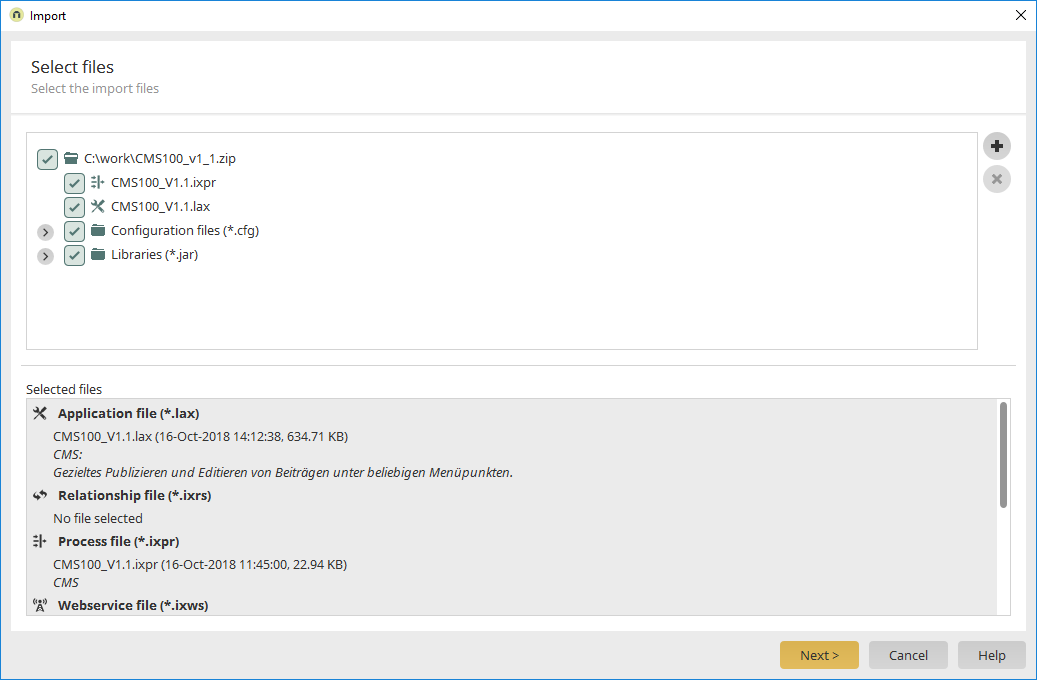
Task: Select the Libraries (*.jar) row
Action: 155,255
